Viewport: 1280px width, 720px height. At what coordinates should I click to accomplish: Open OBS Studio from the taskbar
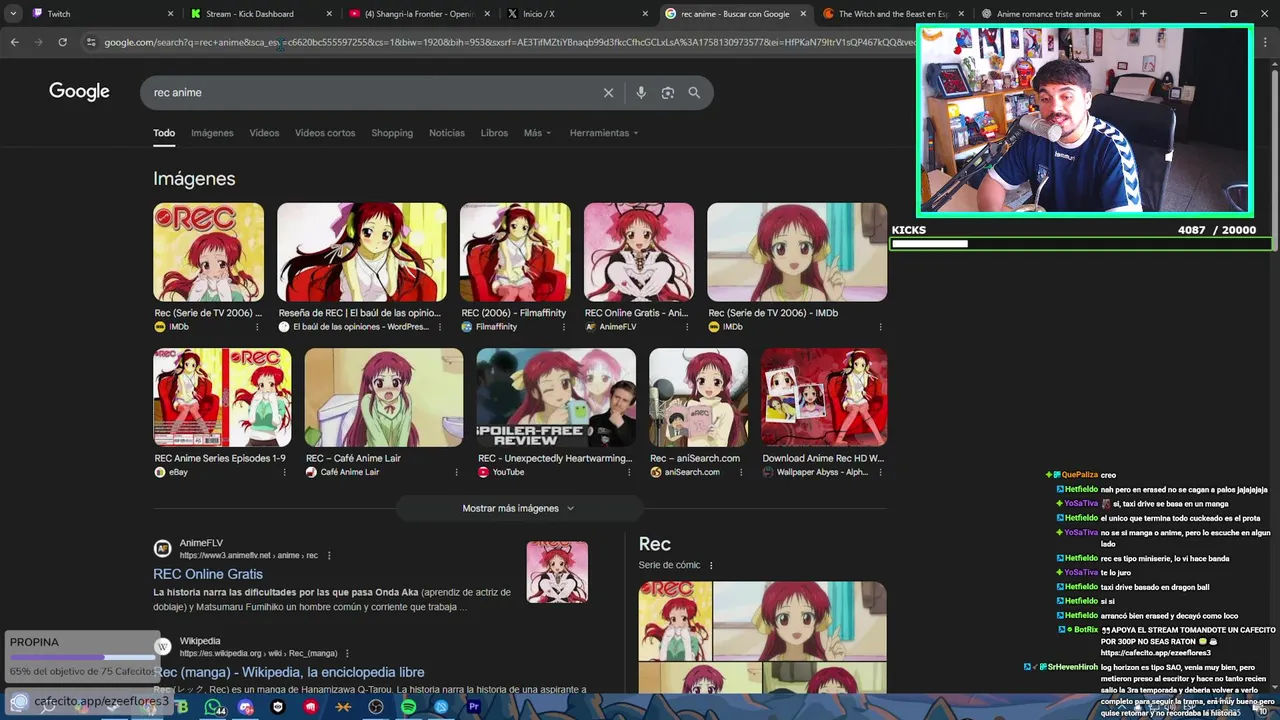(x=376, y=707)
